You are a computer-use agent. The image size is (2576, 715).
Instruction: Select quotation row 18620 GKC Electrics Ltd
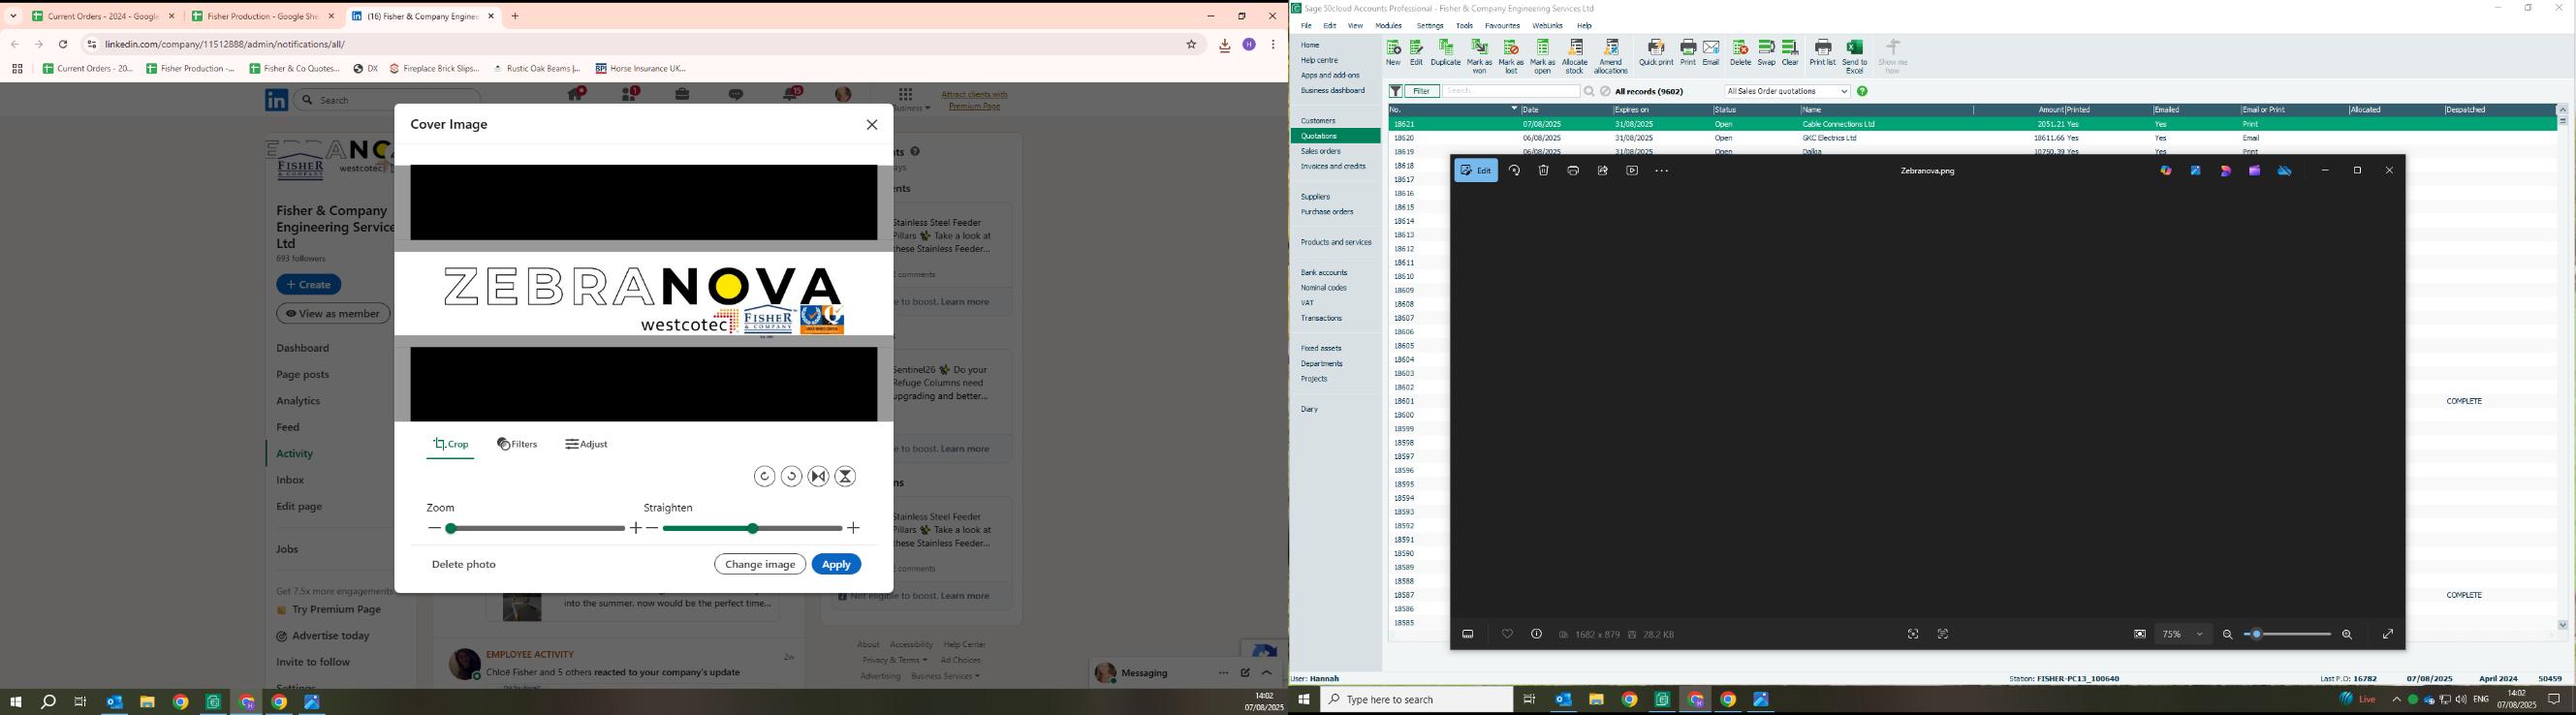tap(1971, 139)
